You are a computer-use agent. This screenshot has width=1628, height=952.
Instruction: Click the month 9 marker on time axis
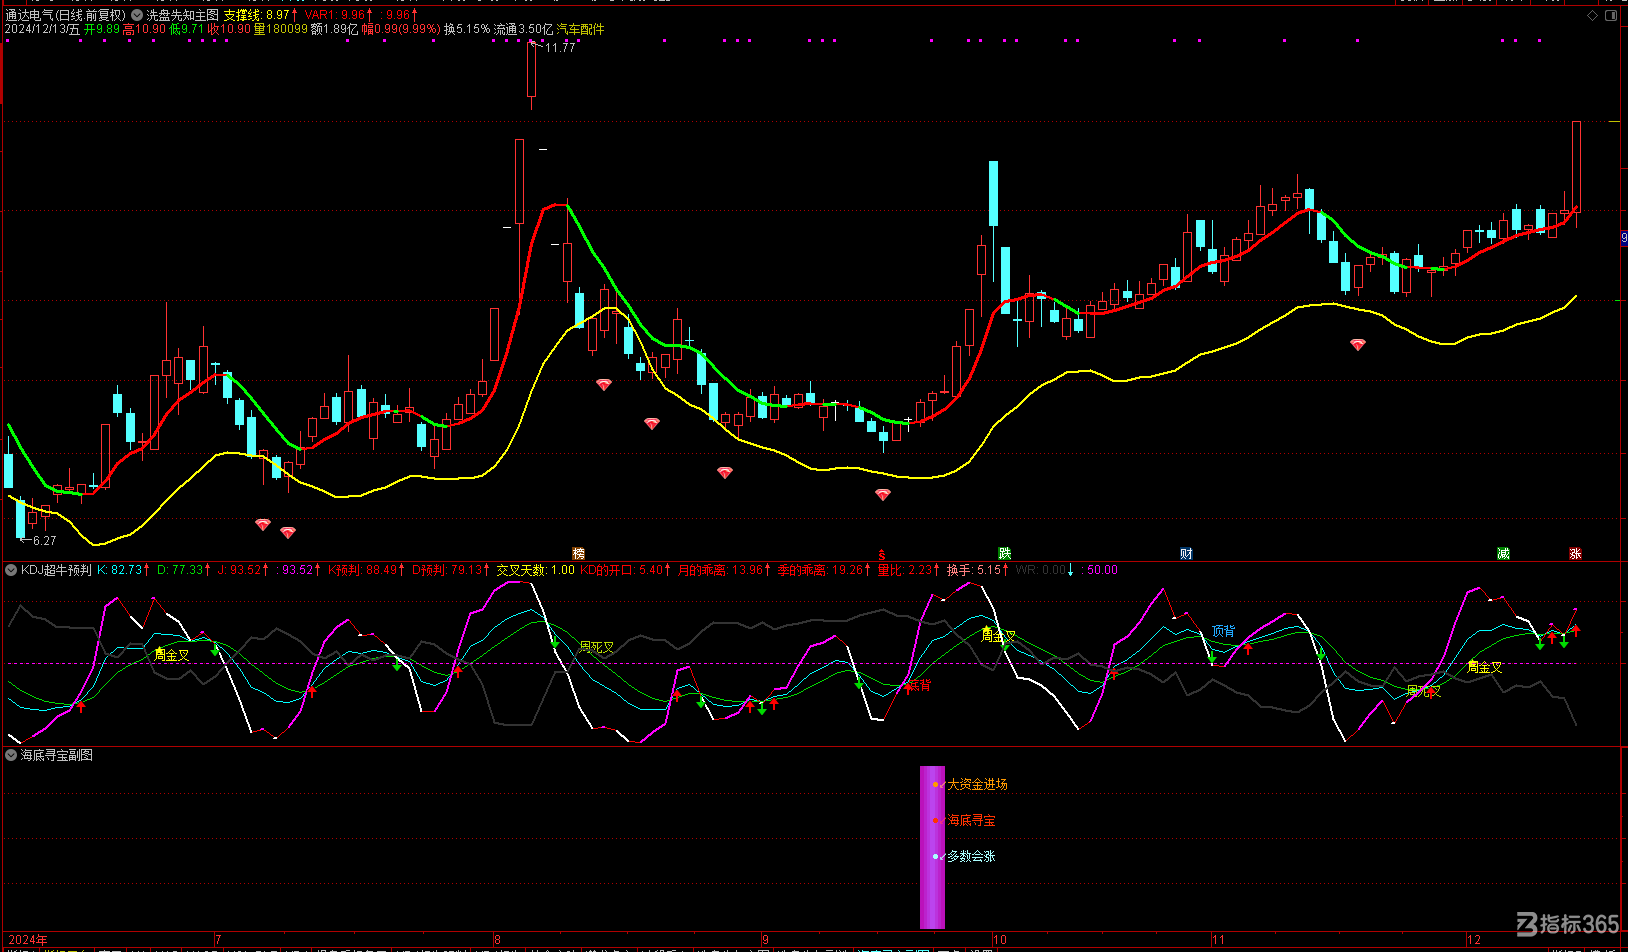click(x=765, y=940)
